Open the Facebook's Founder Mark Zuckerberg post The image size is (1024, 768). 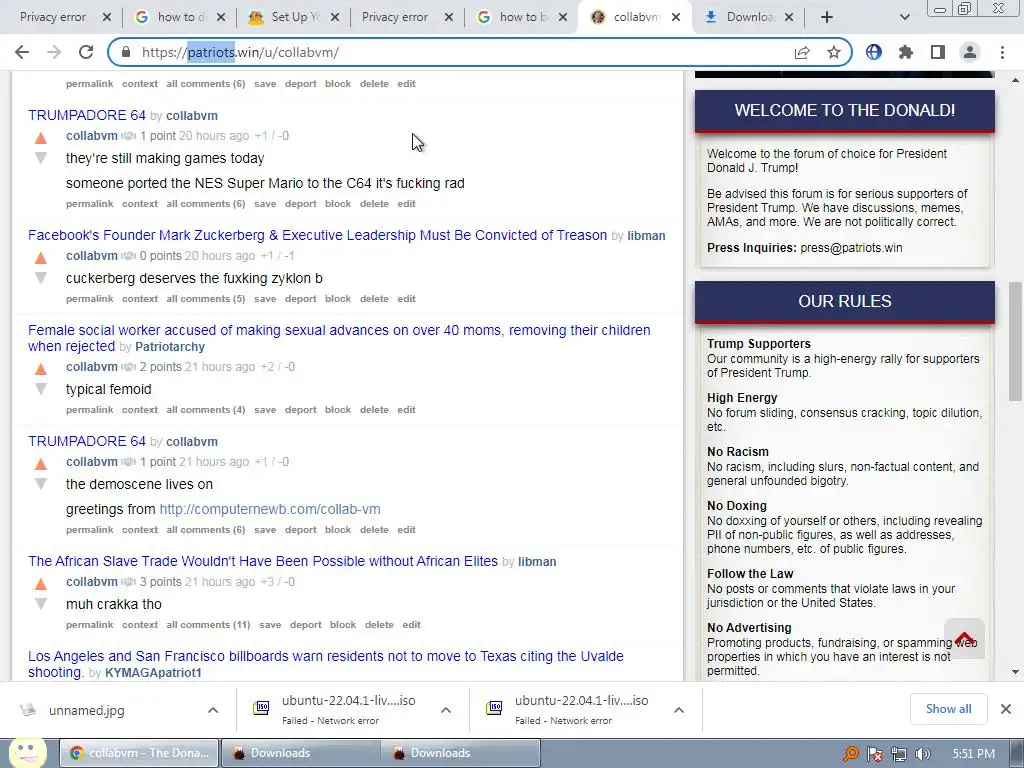[317, 235]
